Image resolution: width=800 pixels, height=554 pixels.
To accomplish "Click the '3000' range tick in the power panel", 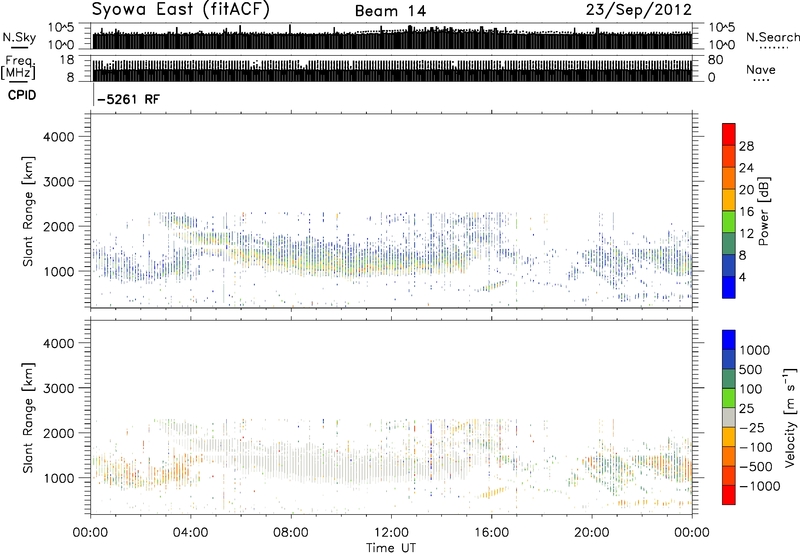I will click(58, 182).
